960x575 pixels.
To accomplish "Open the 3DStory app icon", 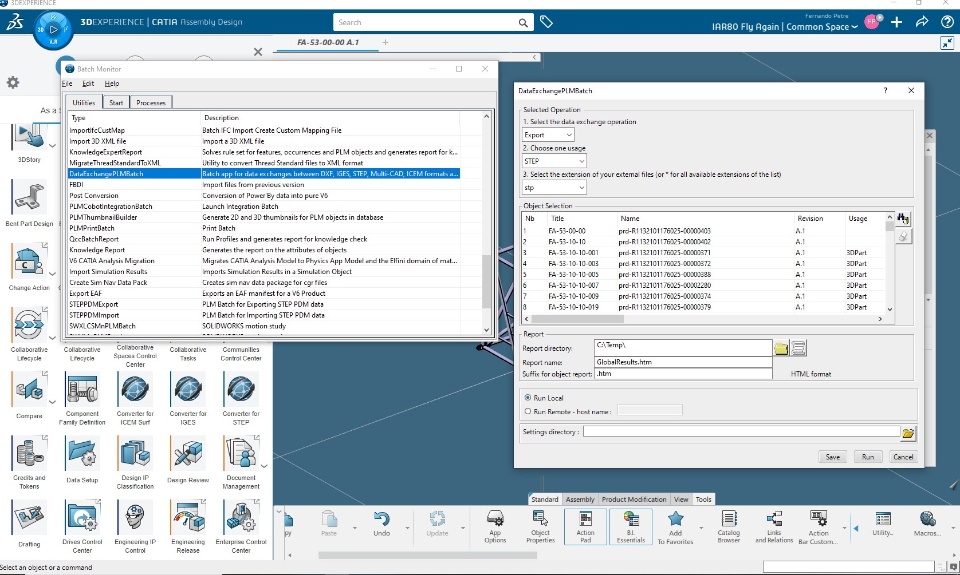I will tap(29, 137).
